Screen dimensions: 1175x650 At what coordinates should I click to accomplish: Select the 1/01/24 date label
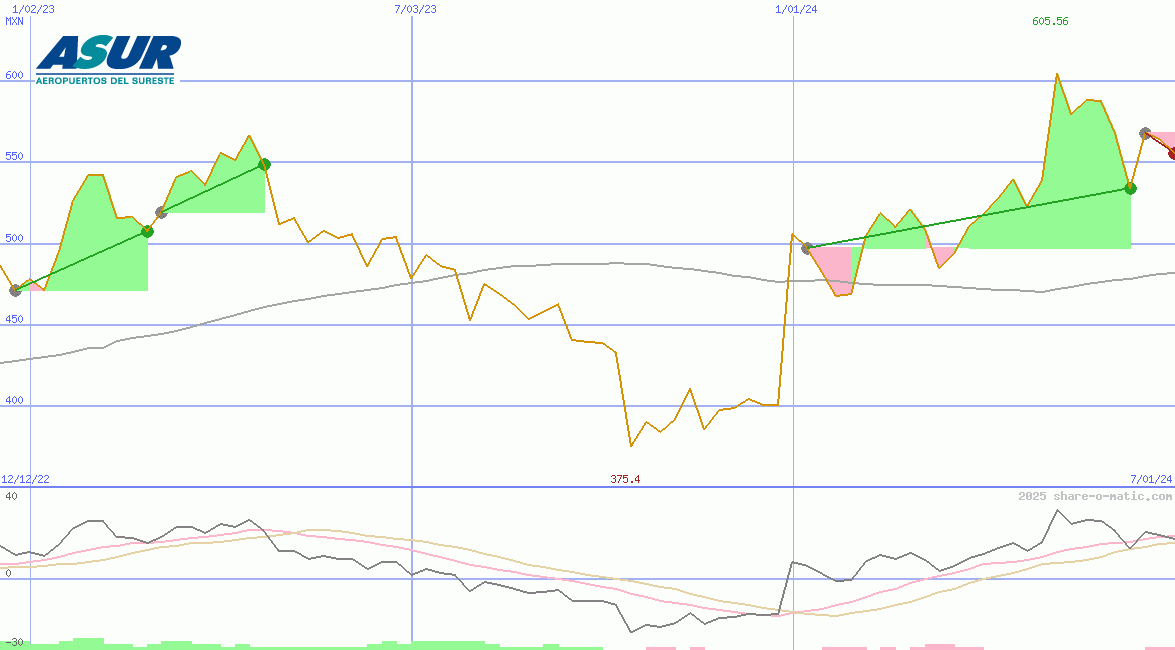click(x=796, y=9)
